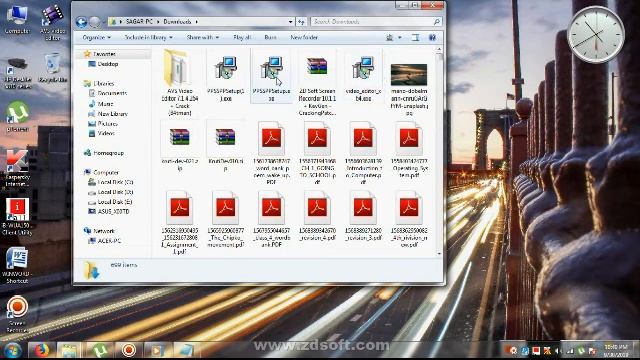Open the Windows Start menu

click(x=12, y=350)
